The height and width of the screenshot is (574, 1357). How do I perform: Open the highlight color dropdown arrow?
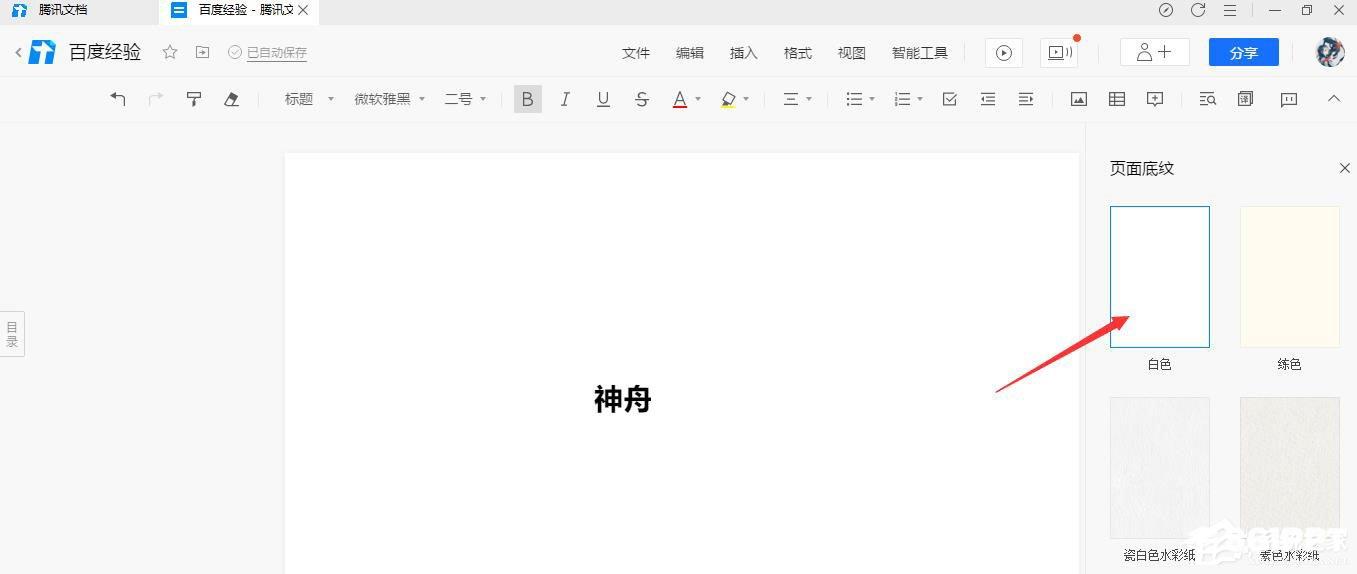pyautogui.click(x=746, y=99)
